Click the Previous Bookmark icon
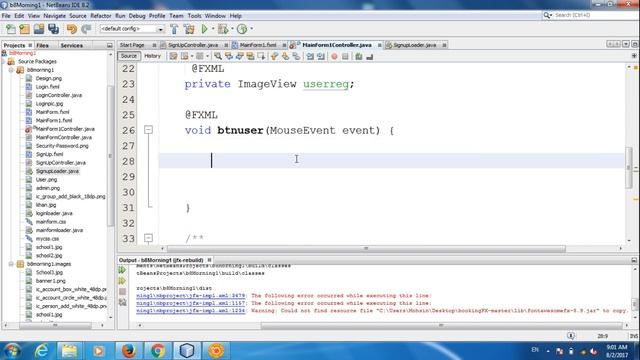The height and width of the screenshot is (360, 640). (274, 56)
